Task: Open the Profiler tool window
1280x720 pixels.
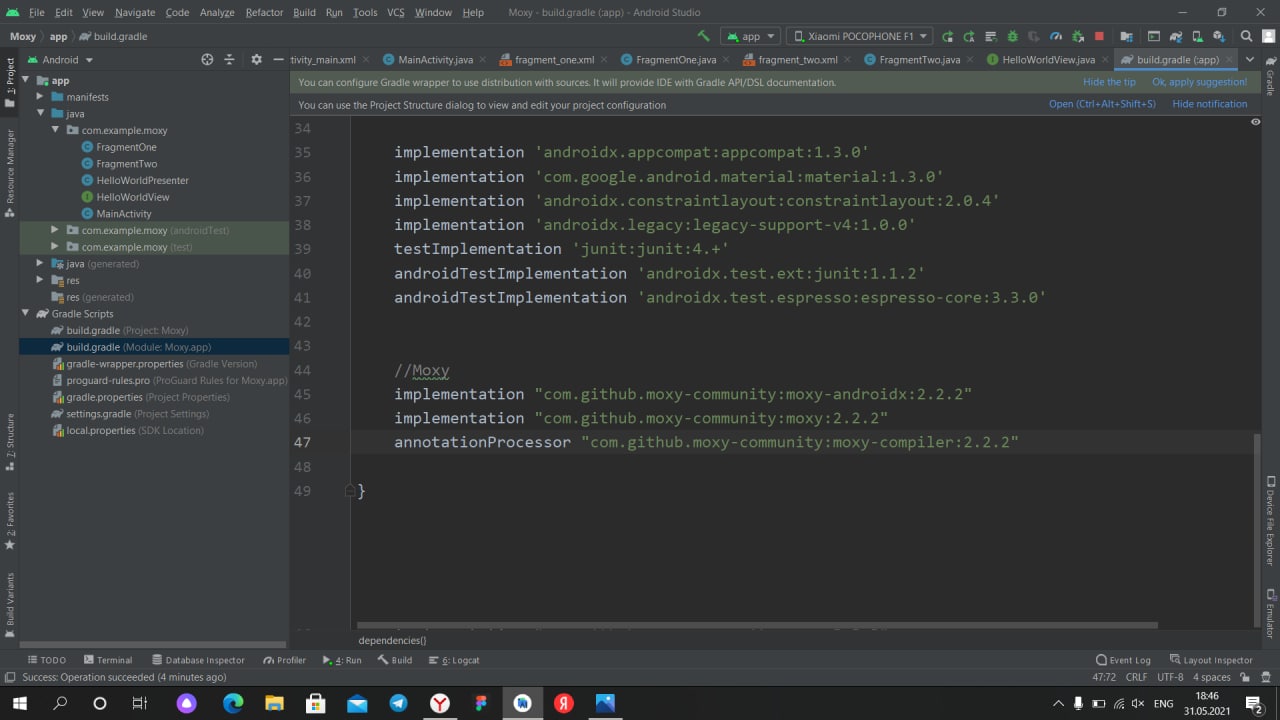Action: click(x=284, y=660)
